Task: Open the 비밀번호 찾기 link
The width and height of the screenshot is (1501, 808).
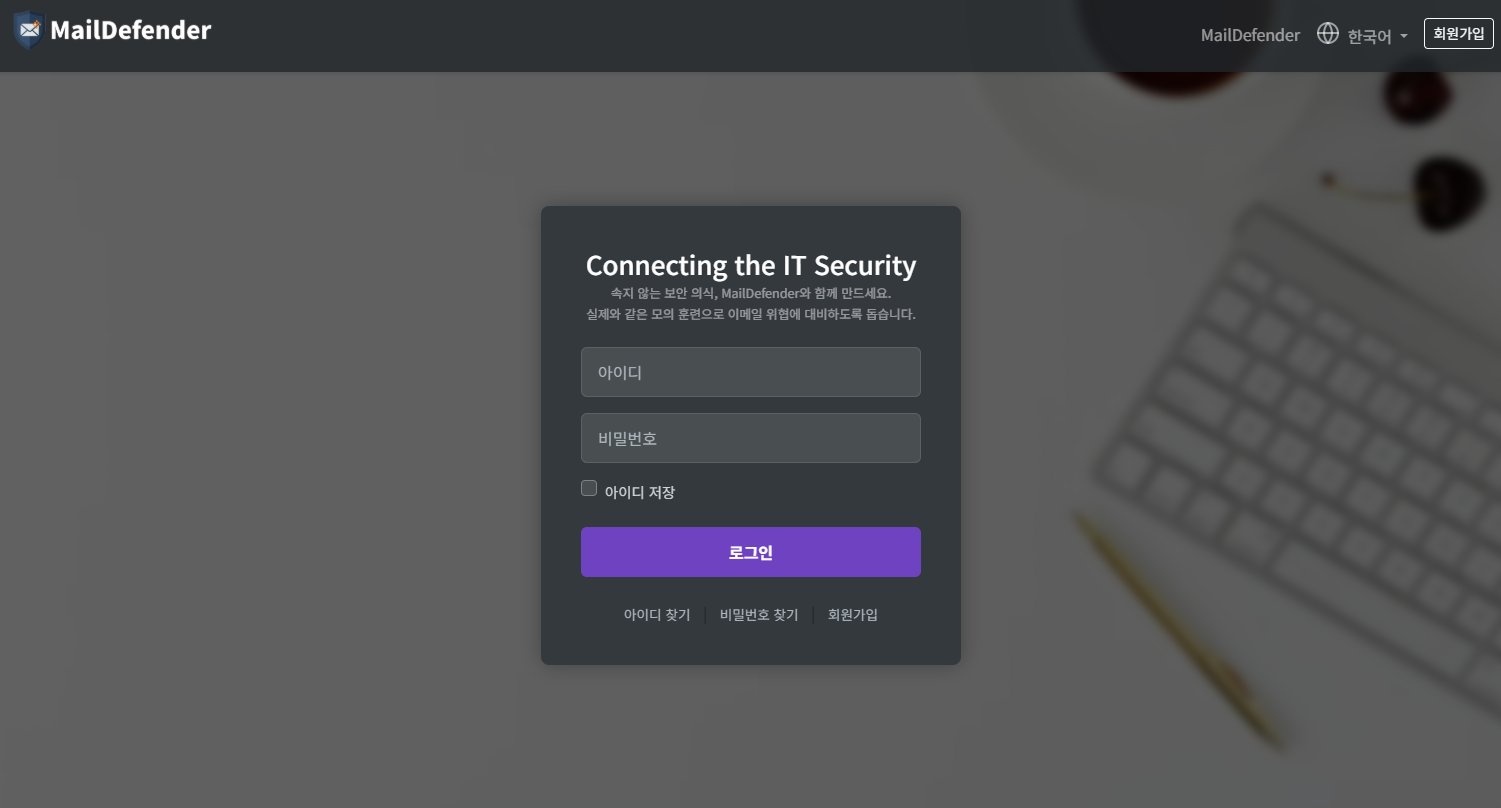Action: coord(758,614)
